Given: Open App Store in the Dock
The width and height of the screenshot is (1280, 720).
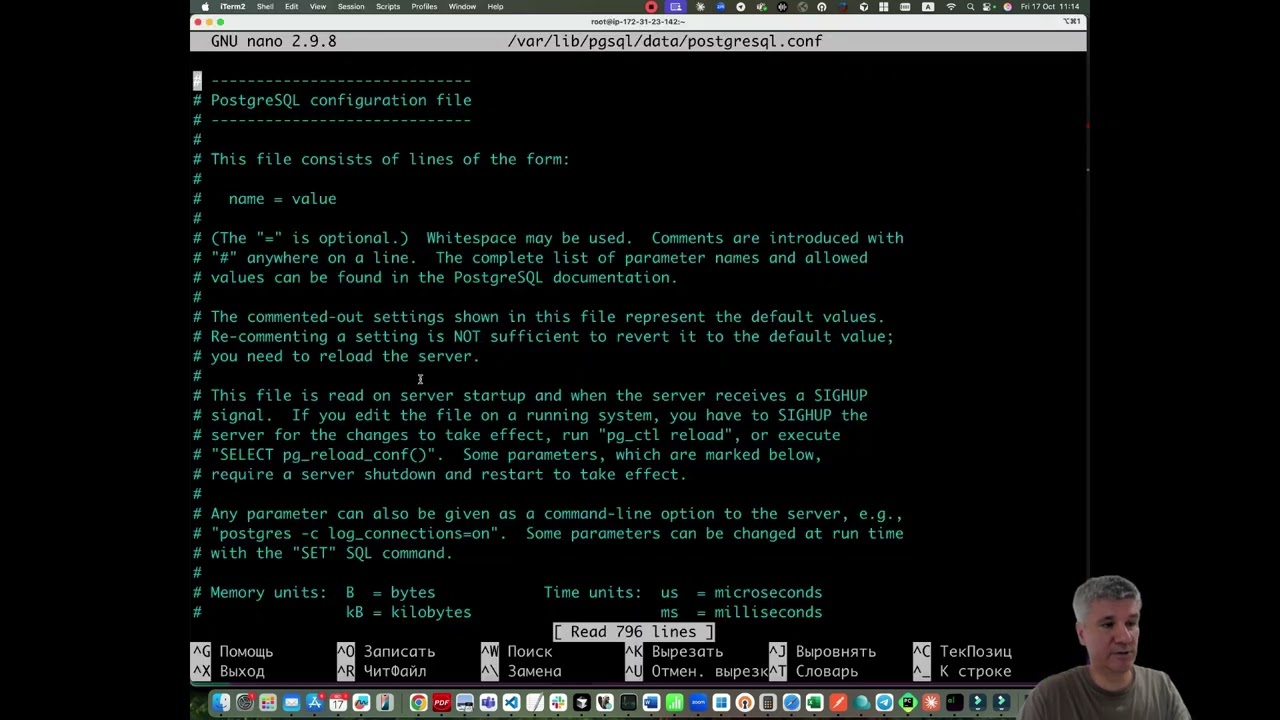Looking at the screenshot, I should (x=315, y=702).
